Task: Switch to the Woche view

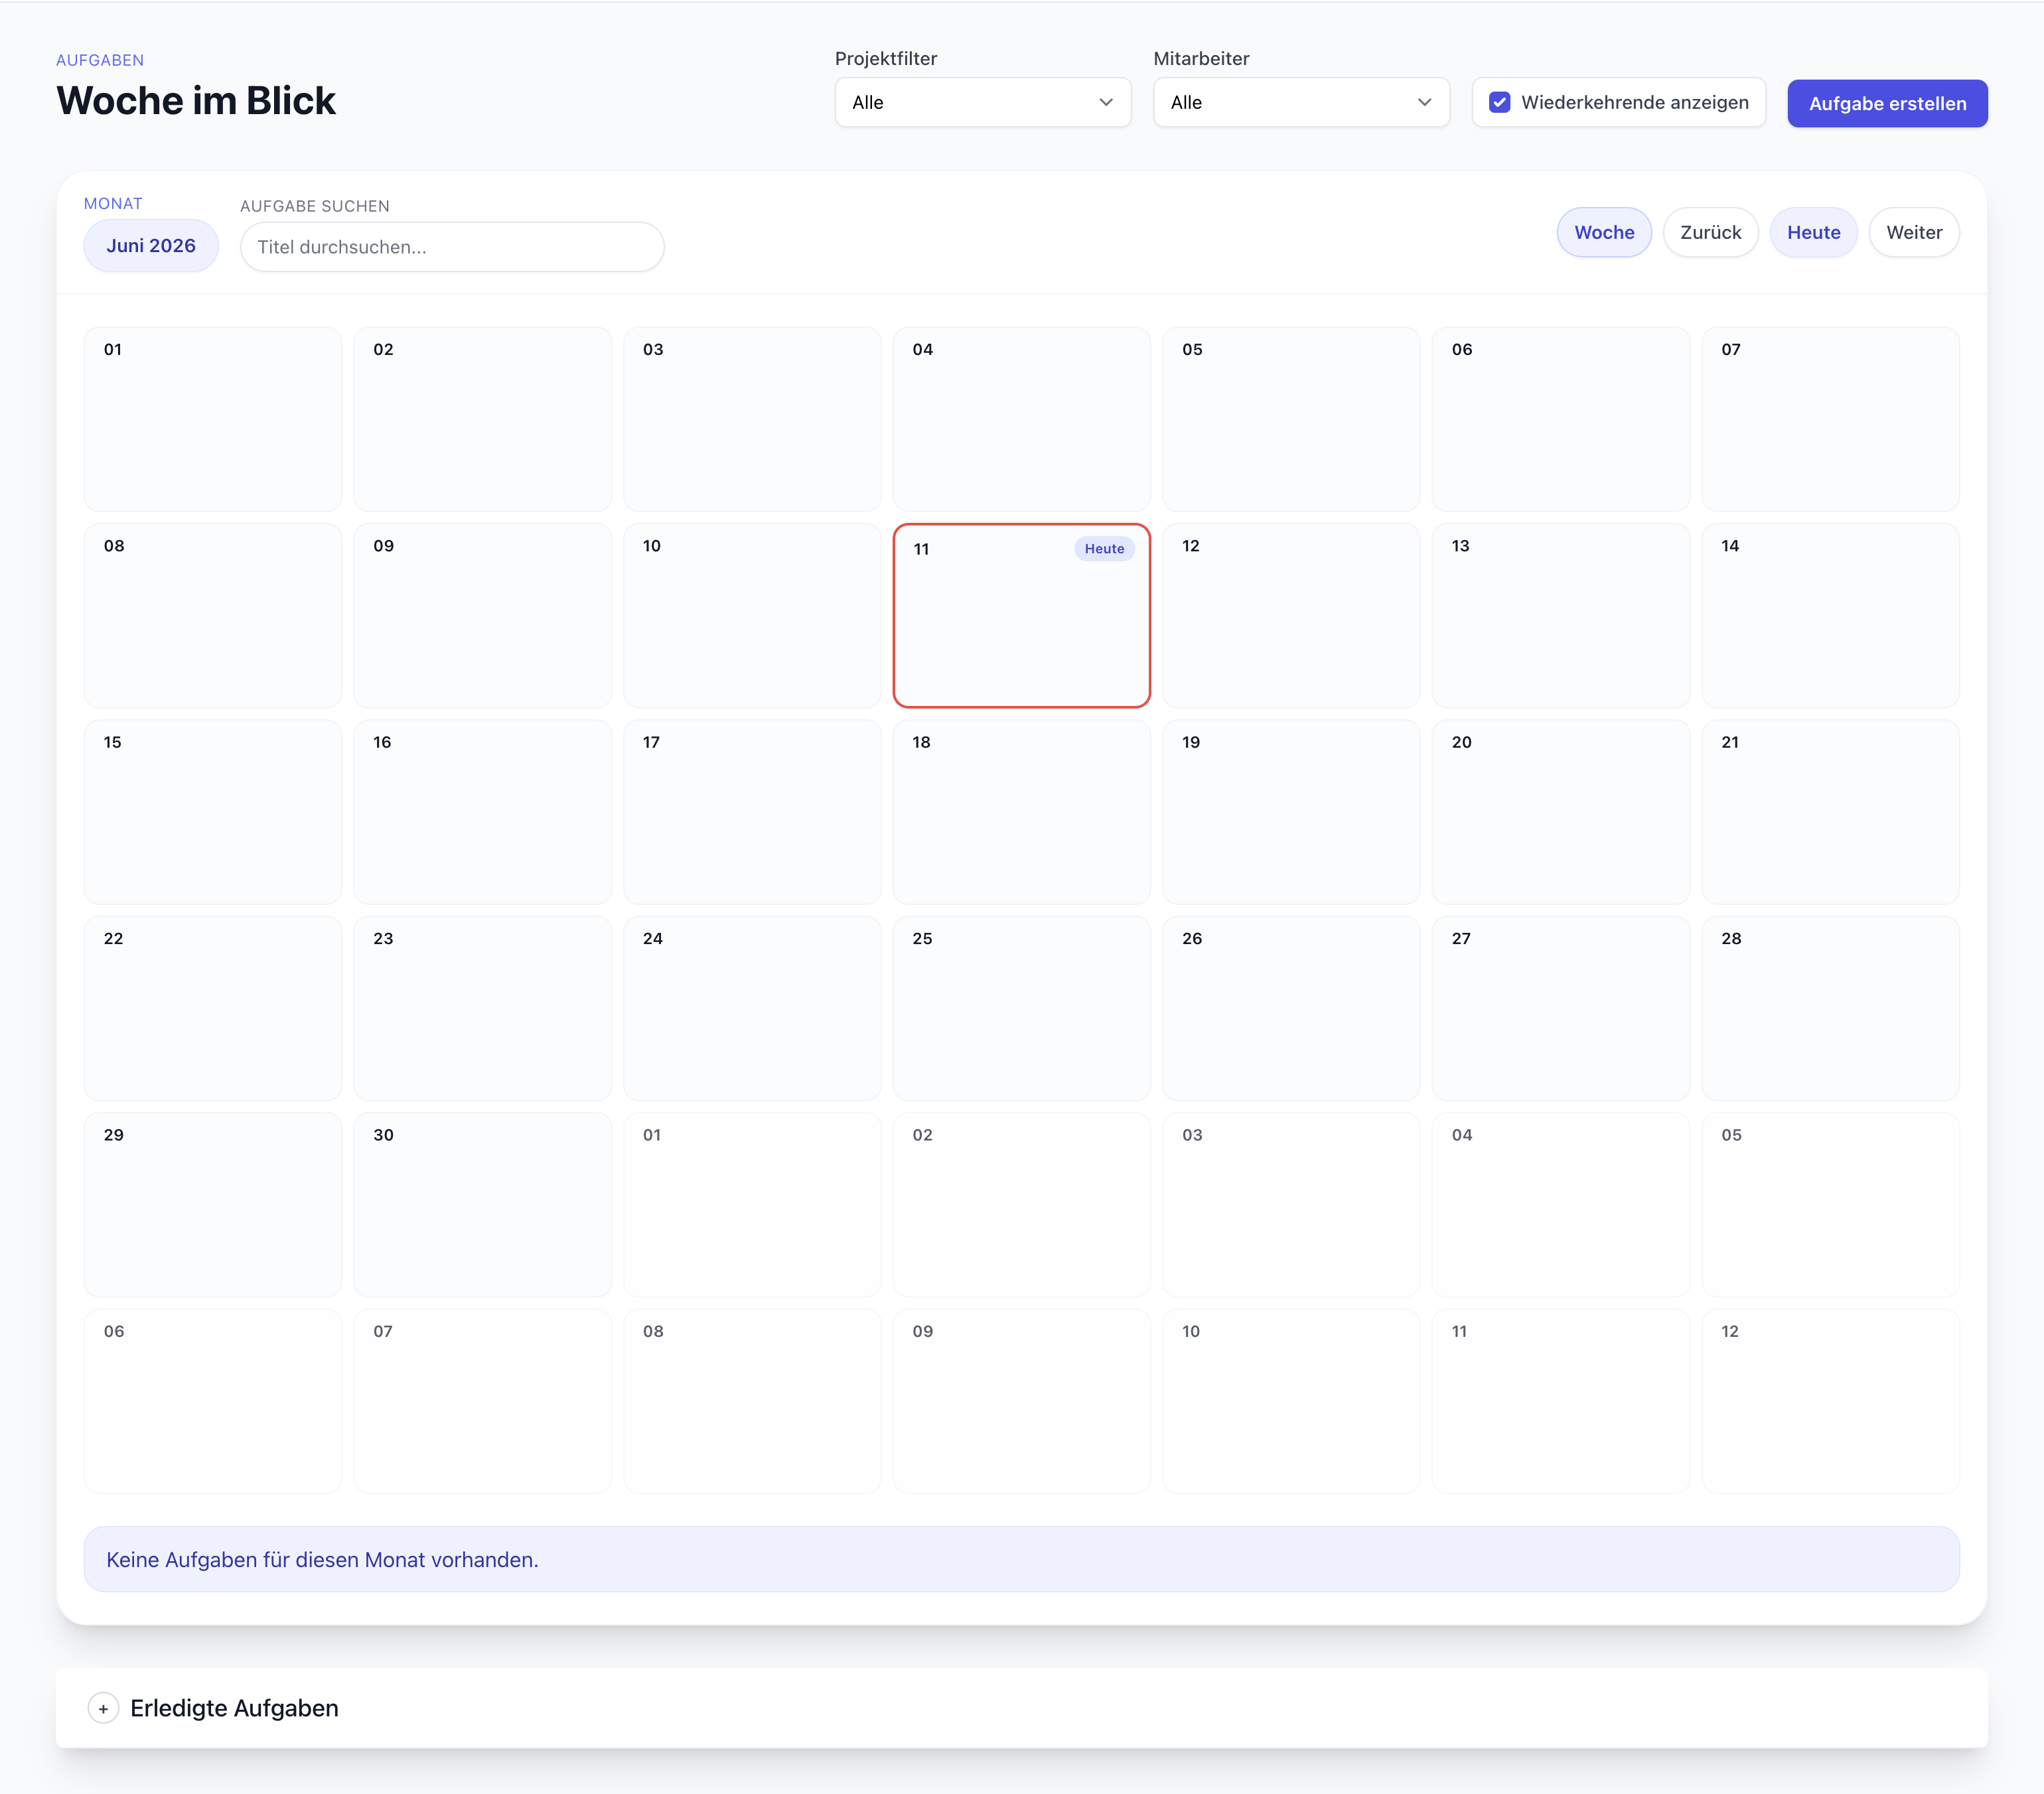Action: tap(1603, 232)
